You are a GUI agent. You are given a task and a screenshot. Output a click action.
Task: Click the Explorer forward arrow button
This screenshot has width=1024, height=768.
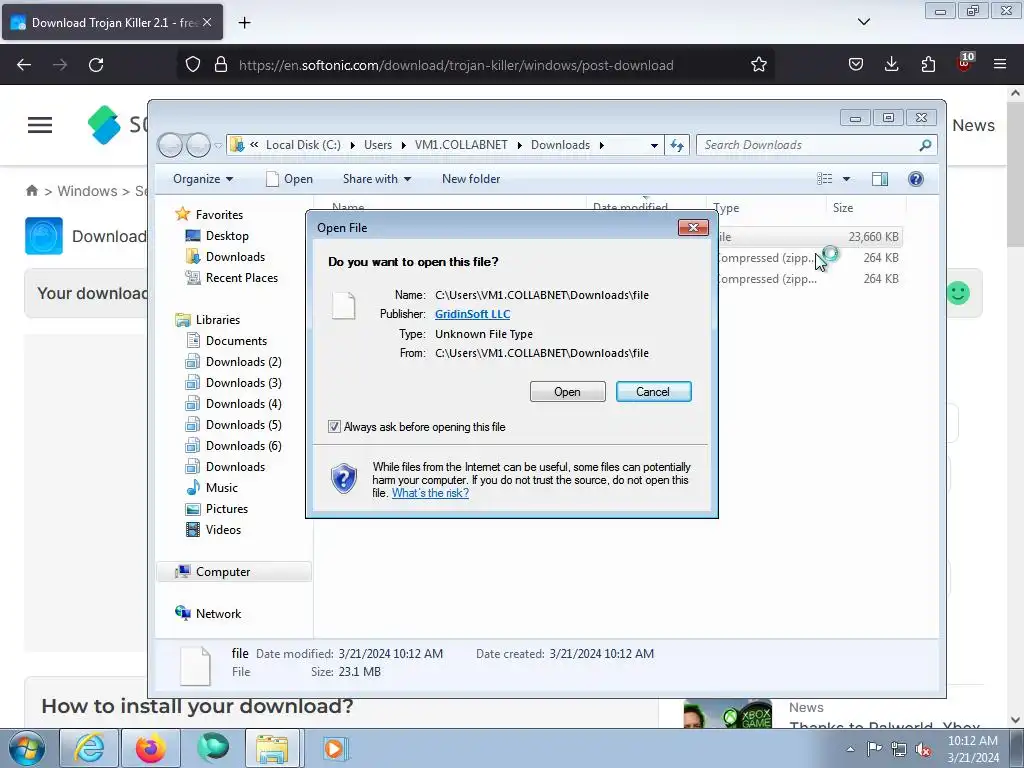click(199, 145)
